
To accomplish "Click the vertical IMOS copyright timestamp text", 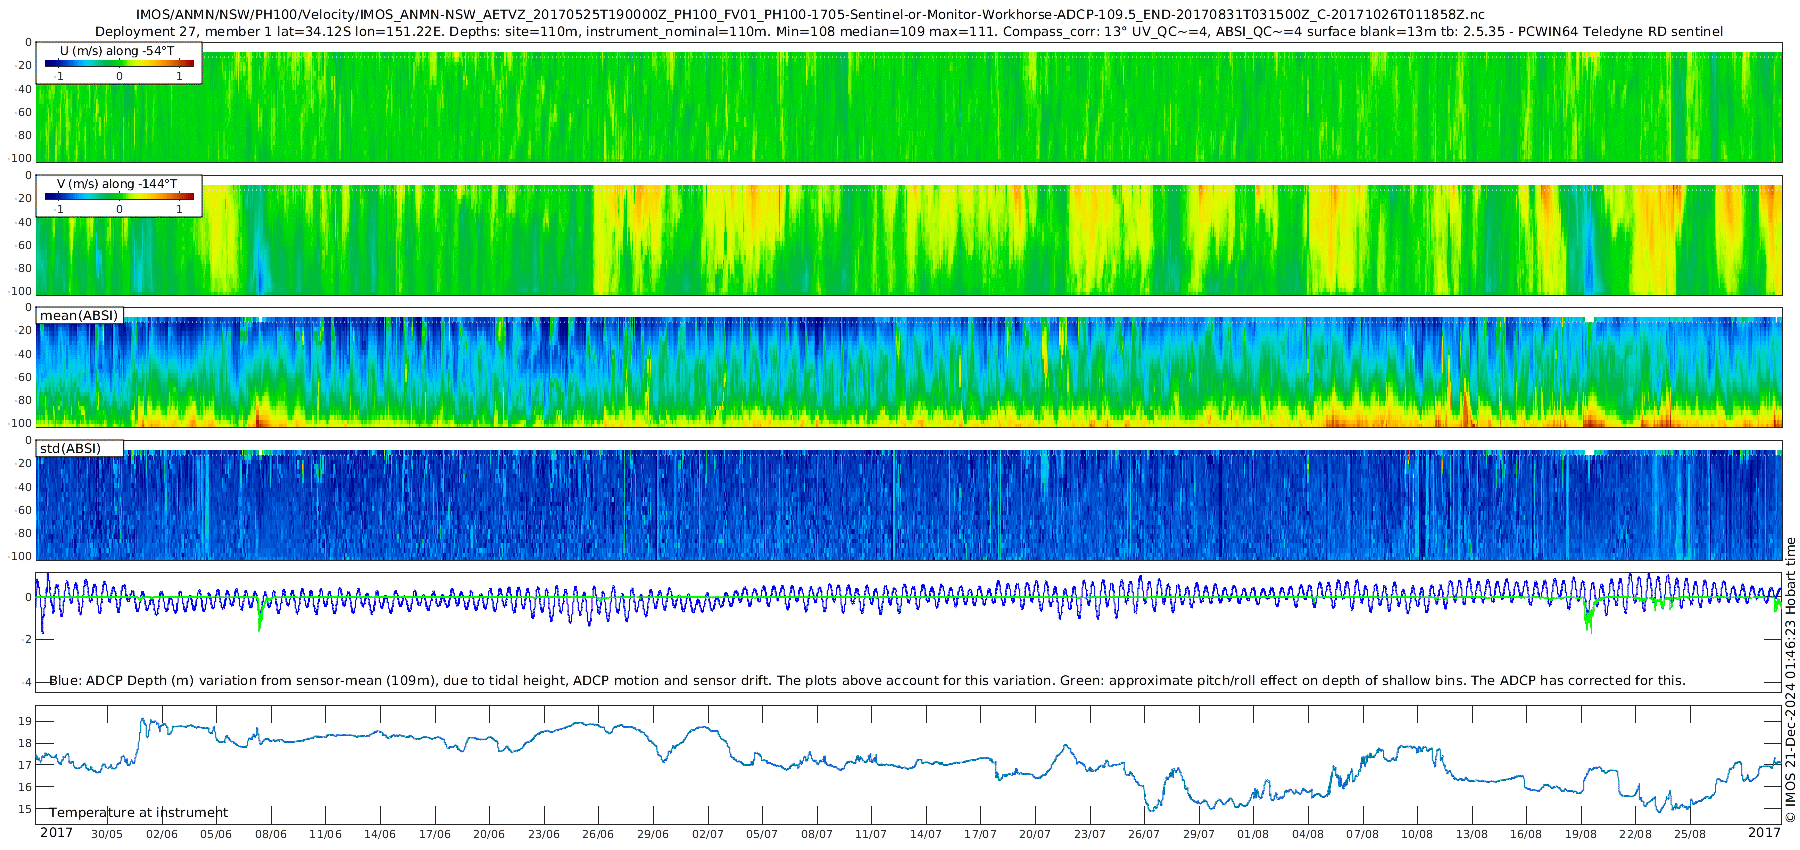I will point(1790,680).
